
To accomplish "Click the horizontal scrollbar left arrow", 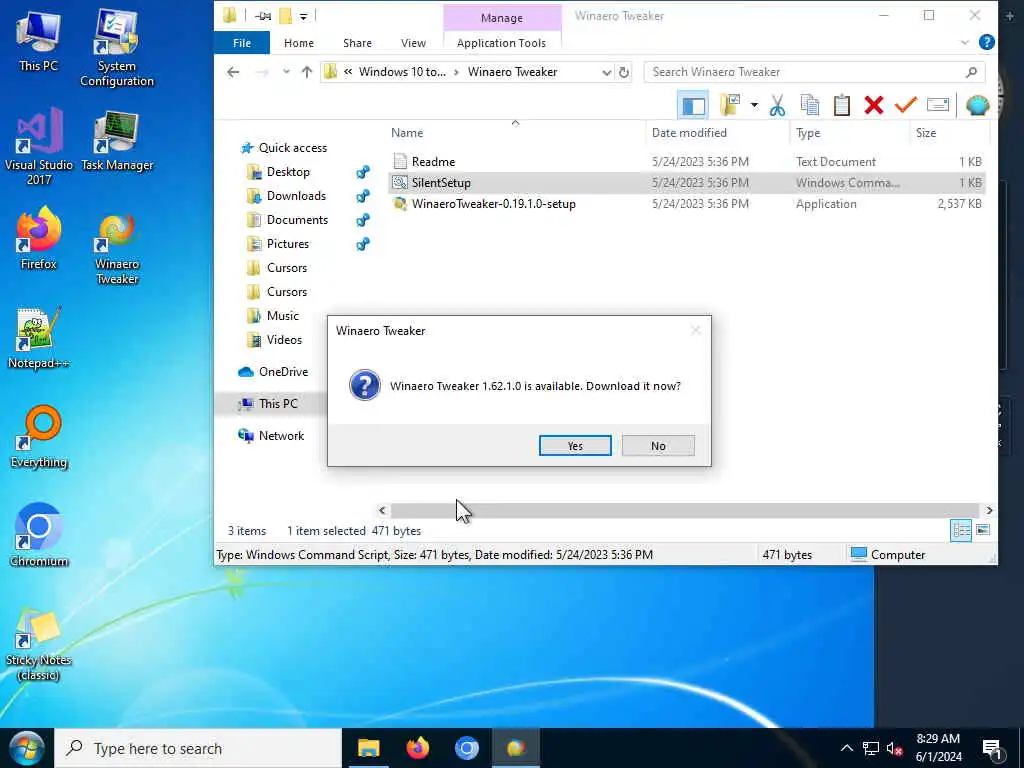I will coord(382,511).
